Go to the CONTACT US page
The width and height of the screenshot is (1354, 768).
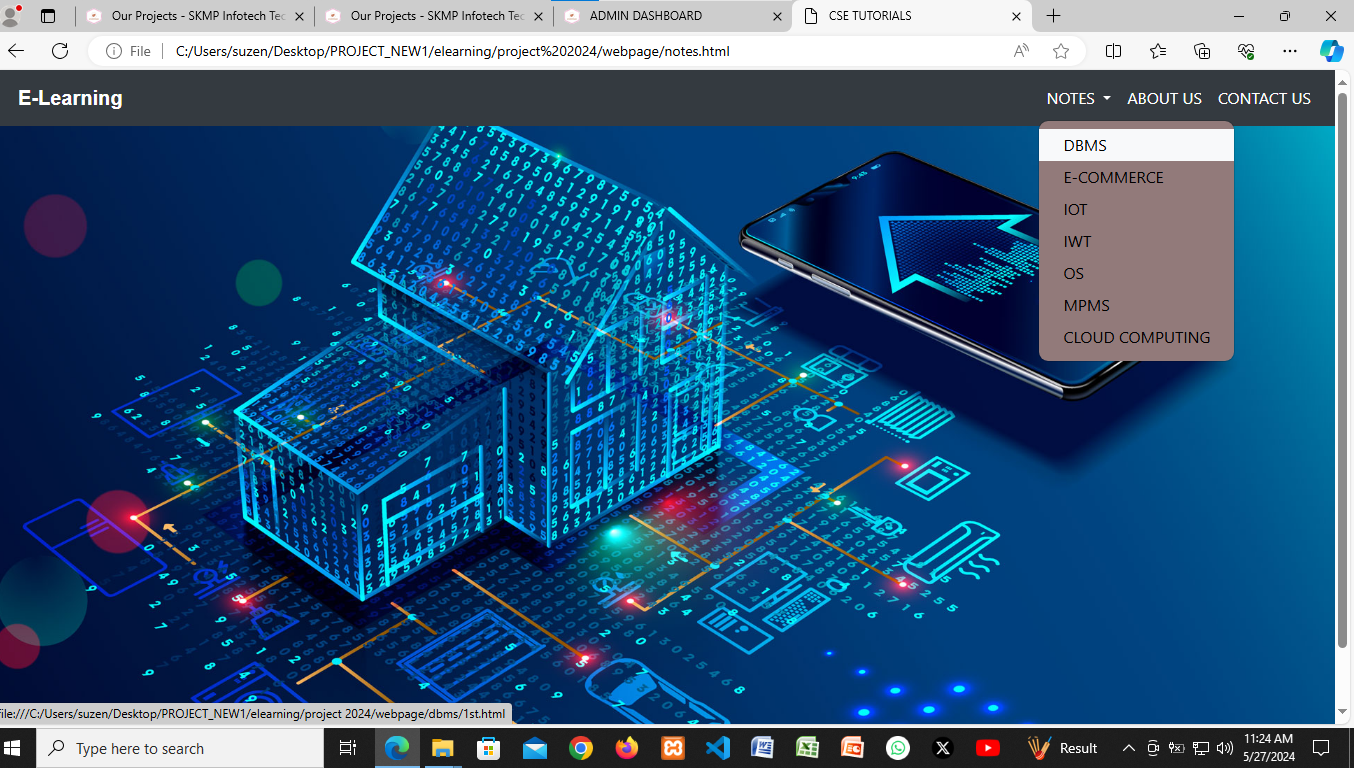pyautogui.click(x=1263, y=98)
